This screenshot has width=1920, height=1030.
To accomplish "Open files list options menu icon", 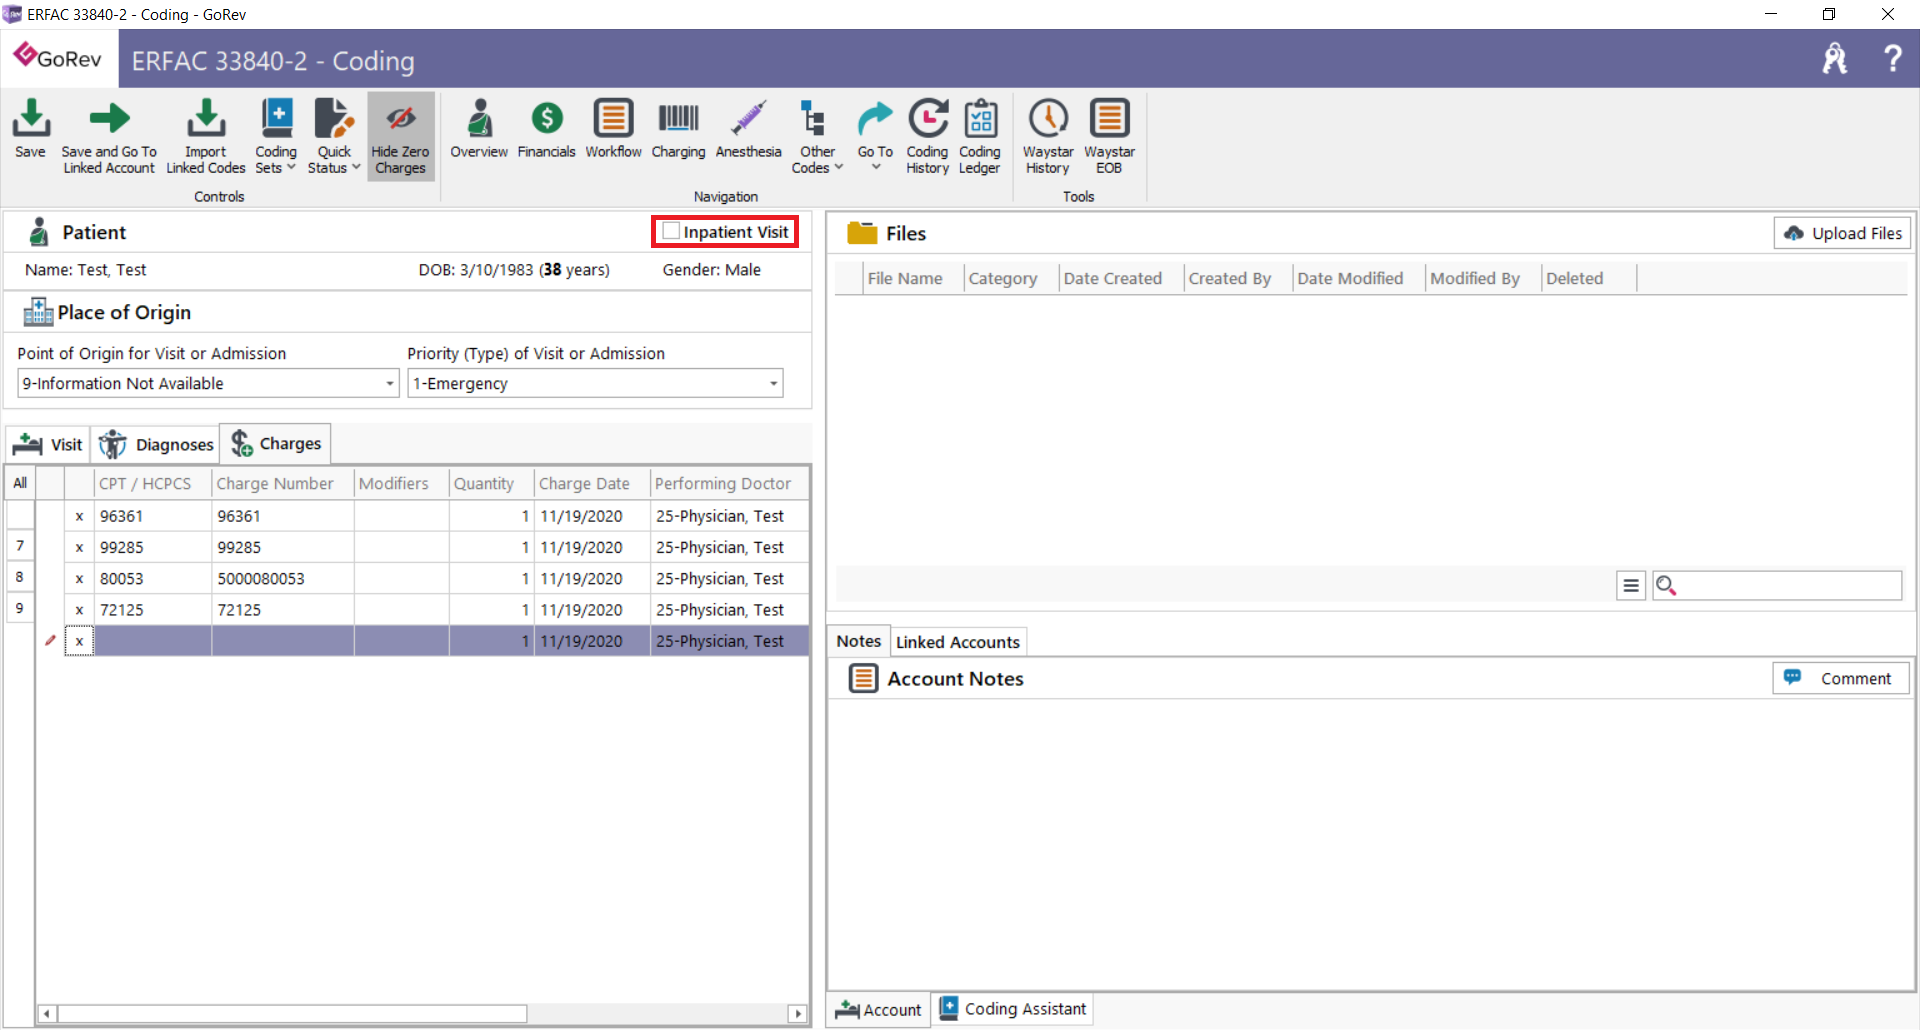I will (x=1631, y=585).
